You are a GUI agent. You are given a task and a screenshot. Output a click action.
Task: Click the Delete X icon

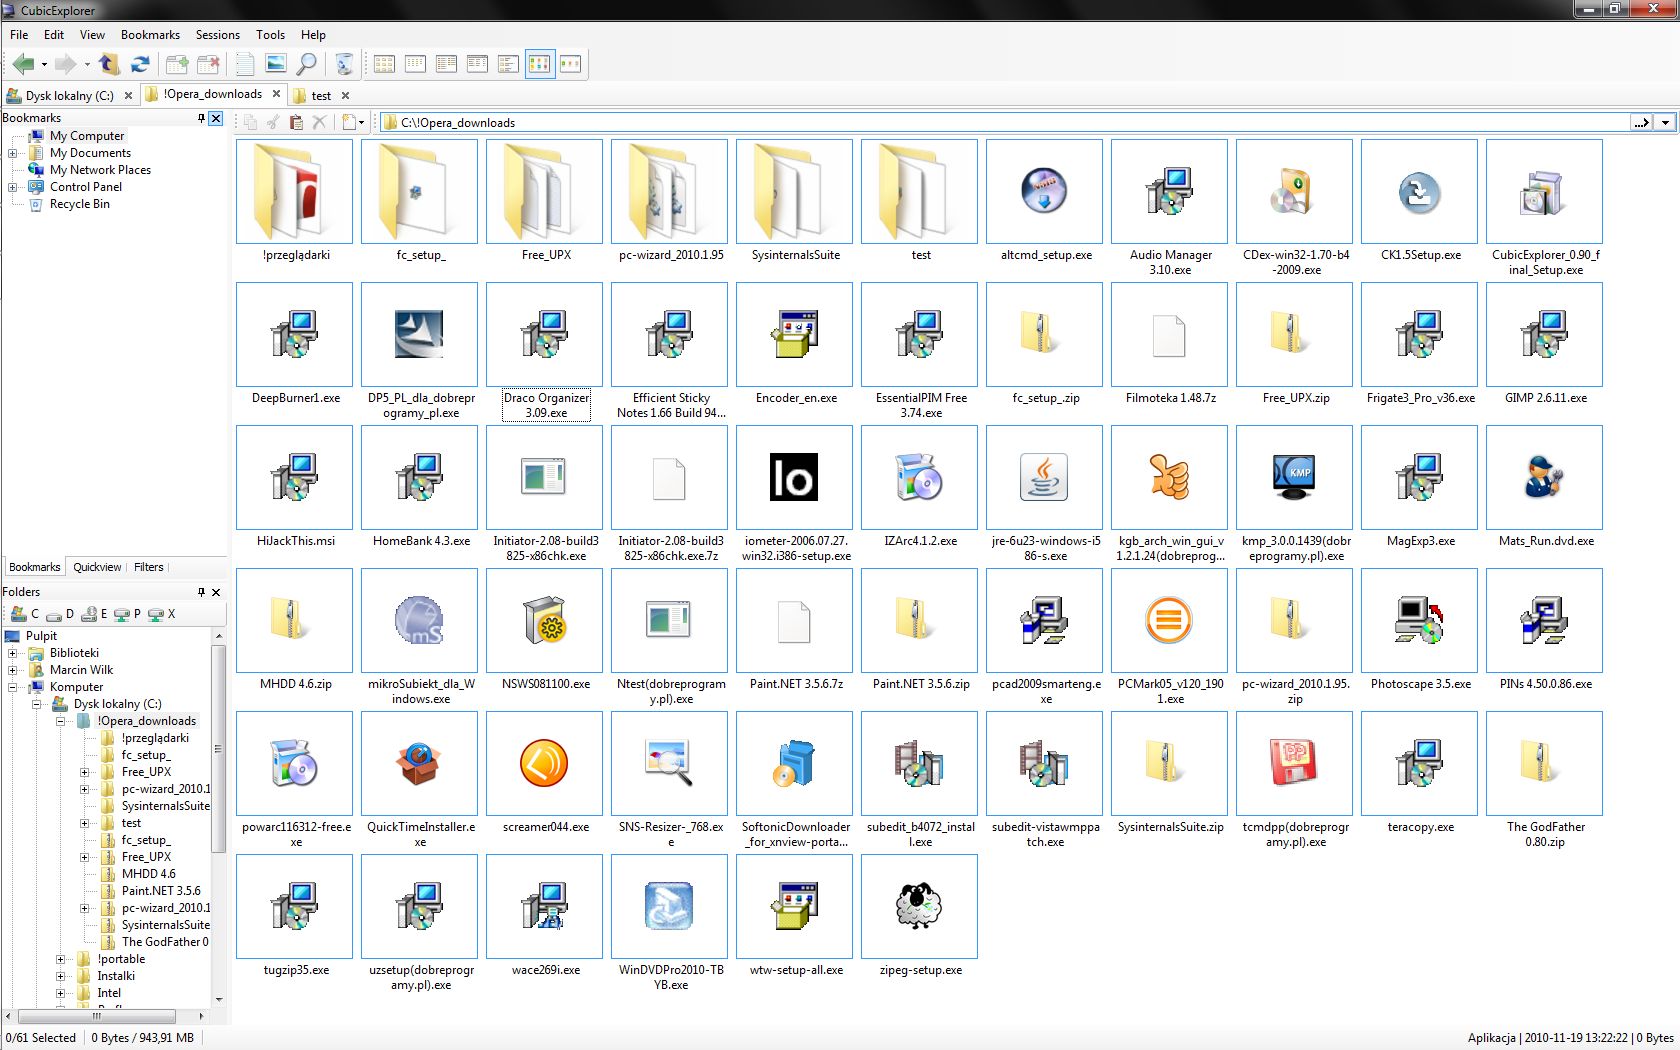(x=319, y=122)
